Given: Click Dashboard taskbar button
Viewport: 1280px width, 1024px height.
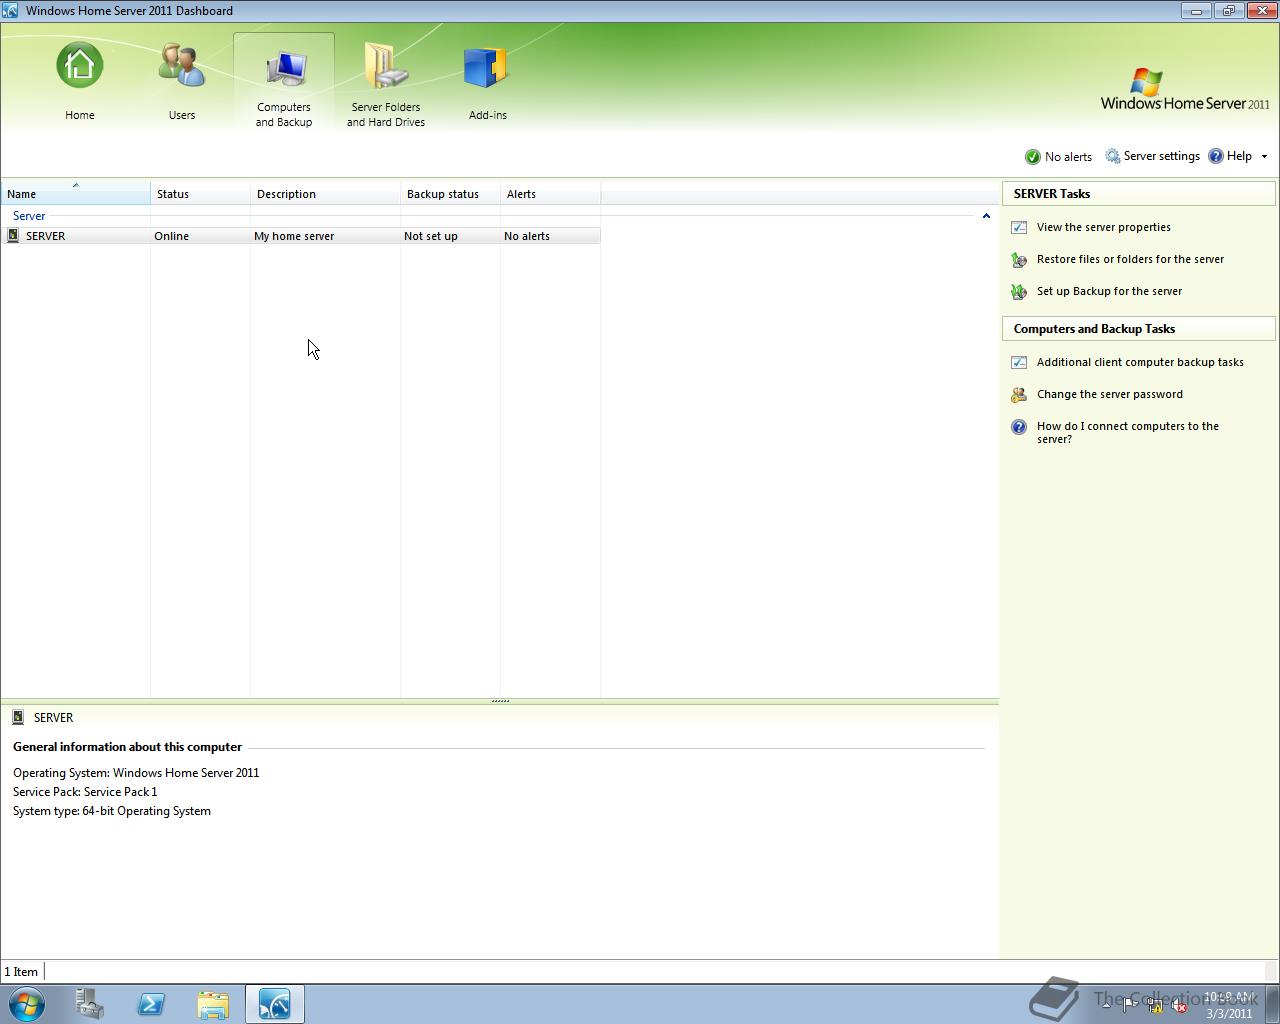Looking at the screenshot, I should (275, 1004).
